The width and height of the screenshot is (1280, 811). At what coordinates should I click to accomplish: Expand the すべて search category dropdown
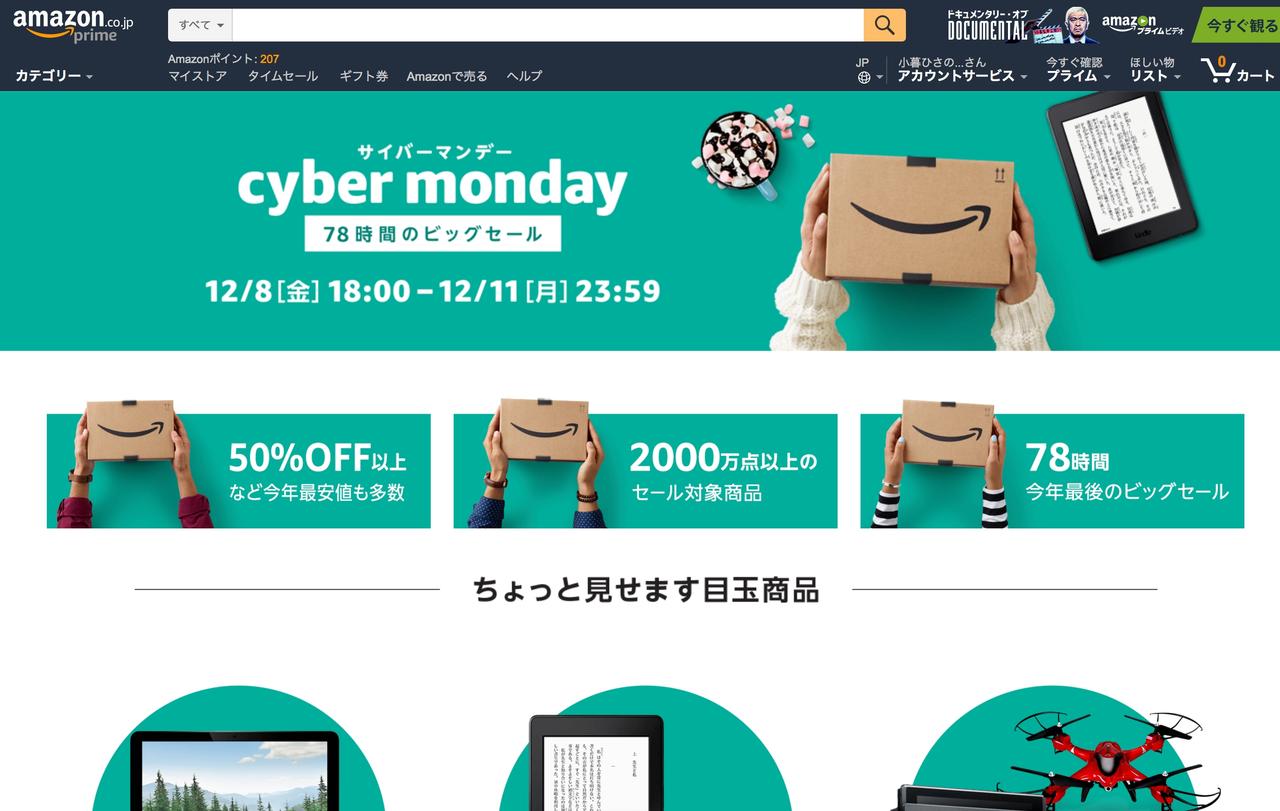[200, 25]
